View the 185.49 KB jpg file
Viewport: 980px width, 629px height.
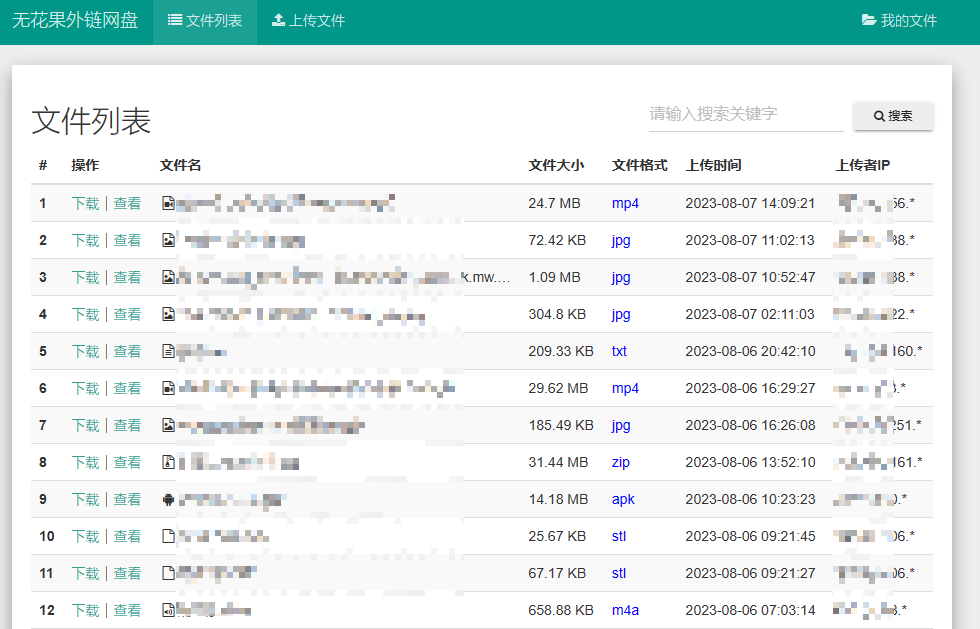(x=128, y=425)
